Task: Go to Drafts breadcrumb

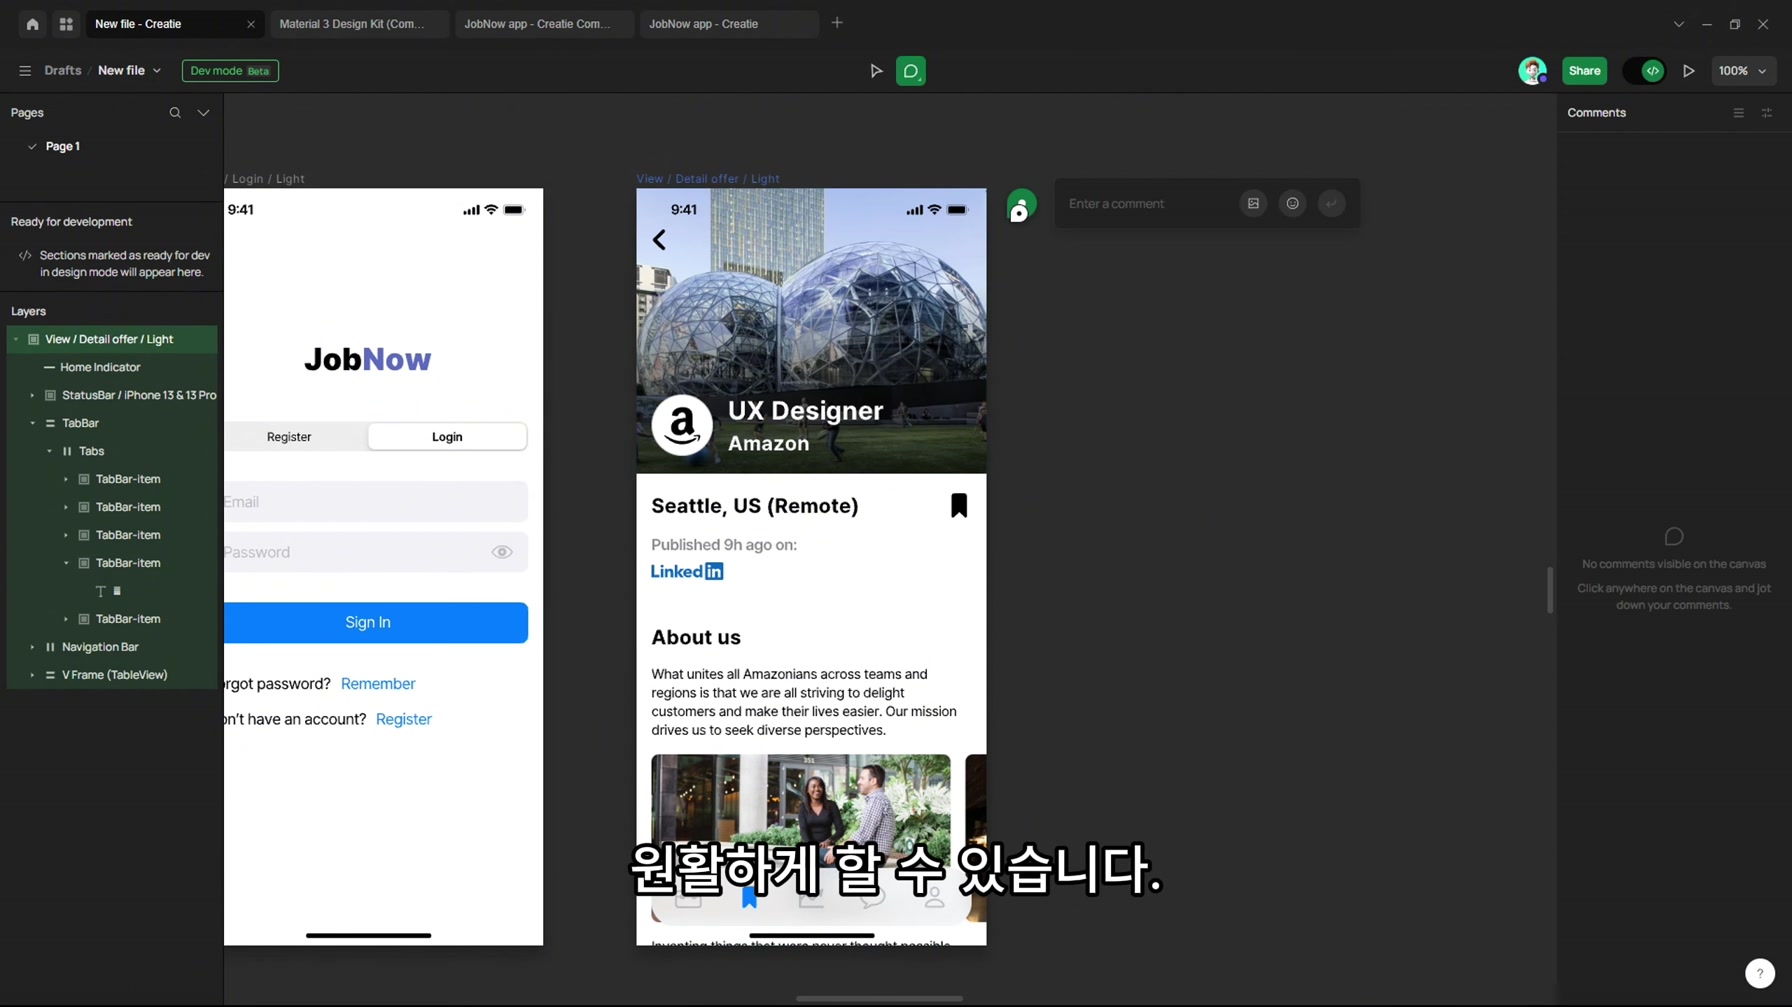Action: coord(63,71)
